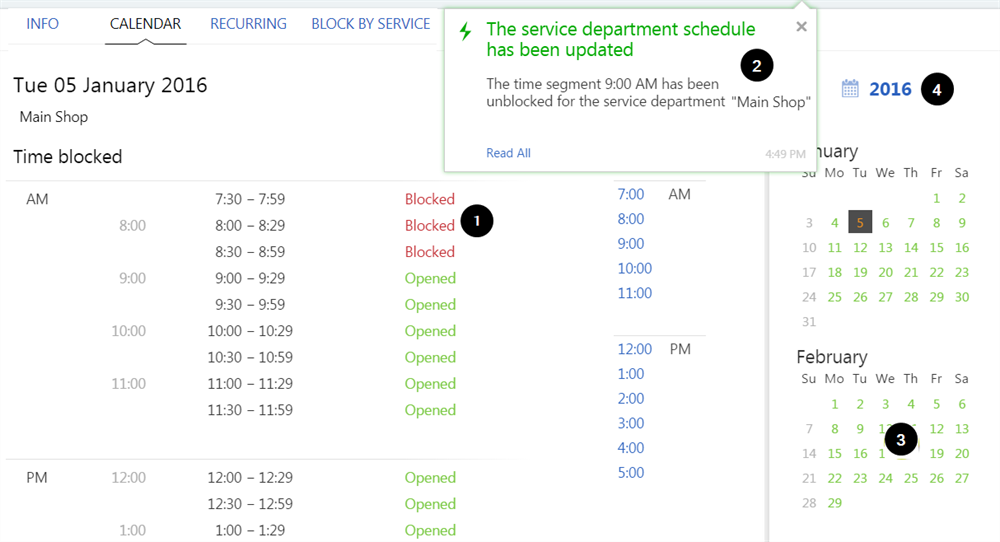1000x542 pixels.
Task: Toggle the 7:30 – 7:59 Blocked status
Action: click(x=430, y=199)
